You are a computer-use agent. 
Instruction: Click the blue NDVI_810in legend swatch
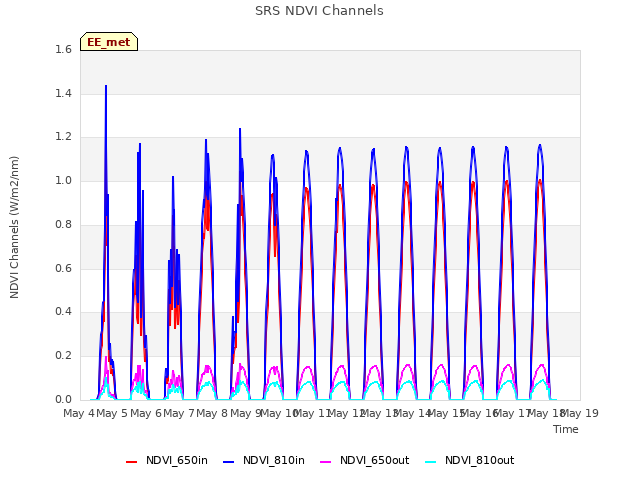point(229,462)
